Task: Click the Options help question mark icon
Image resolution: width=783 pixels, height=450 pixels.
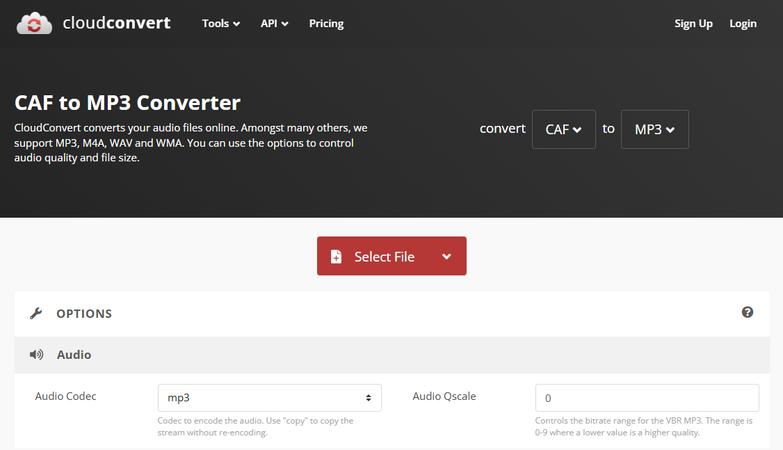Action: coord(747,312)
